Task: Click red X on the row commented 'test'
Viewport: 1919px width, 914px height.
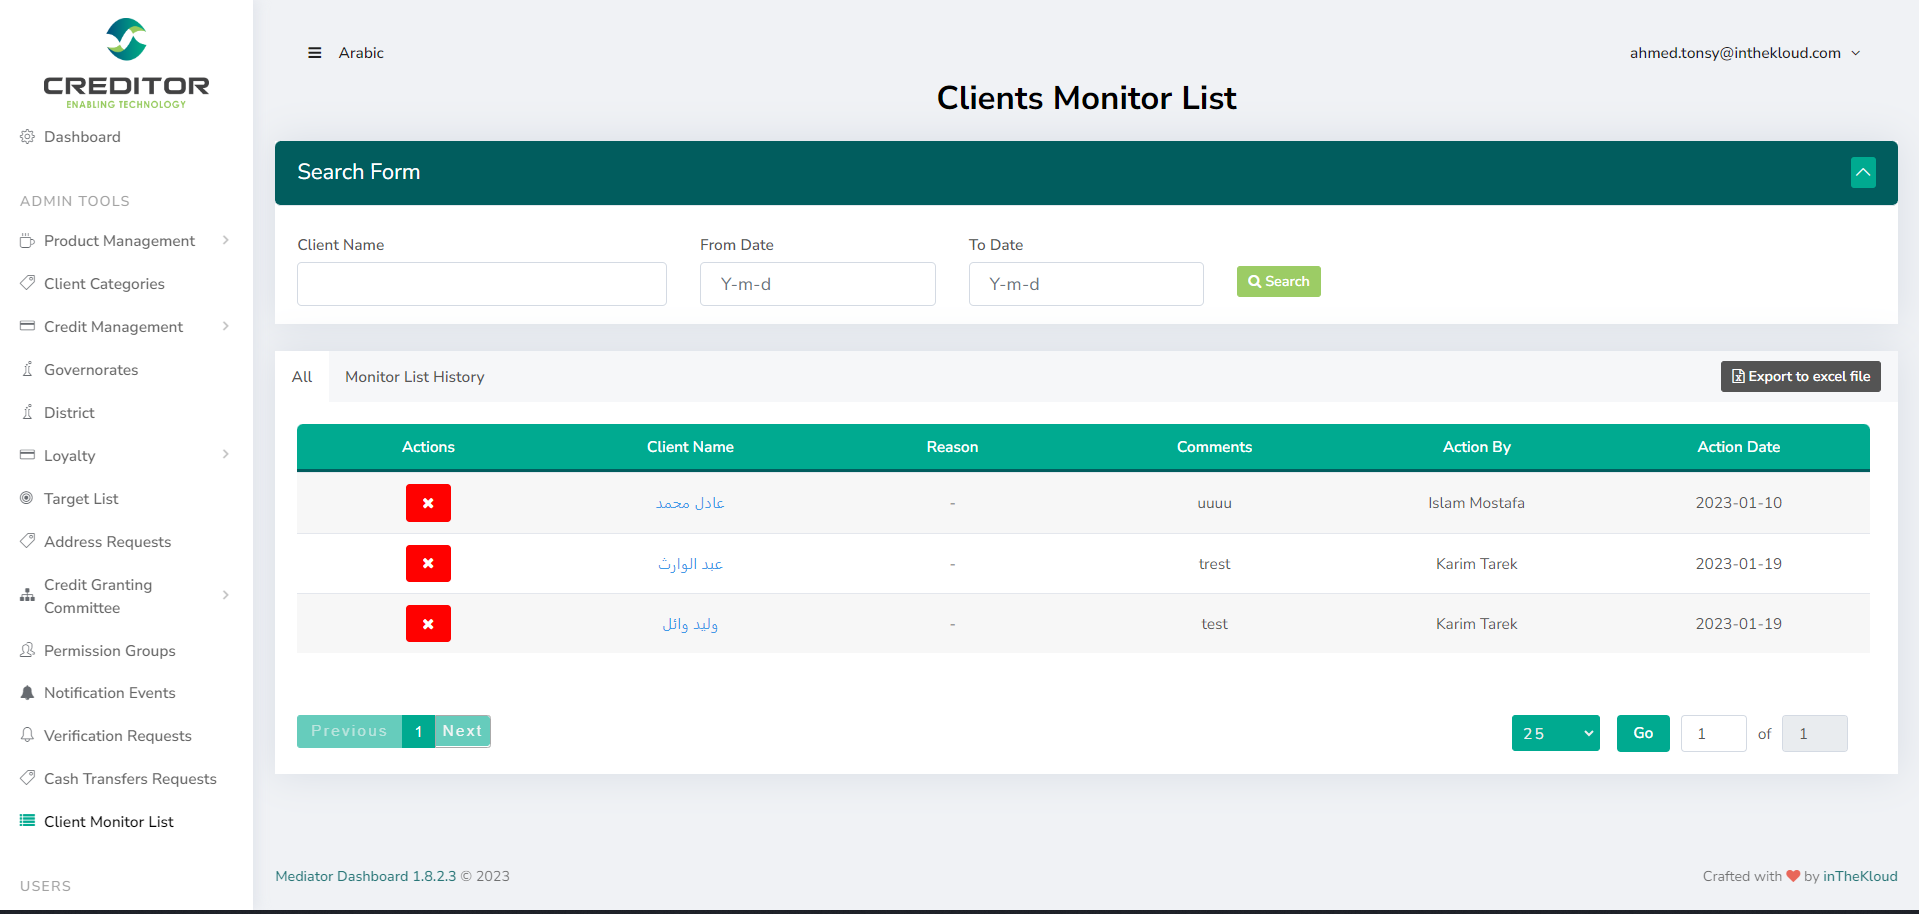Action: (428, 624)
